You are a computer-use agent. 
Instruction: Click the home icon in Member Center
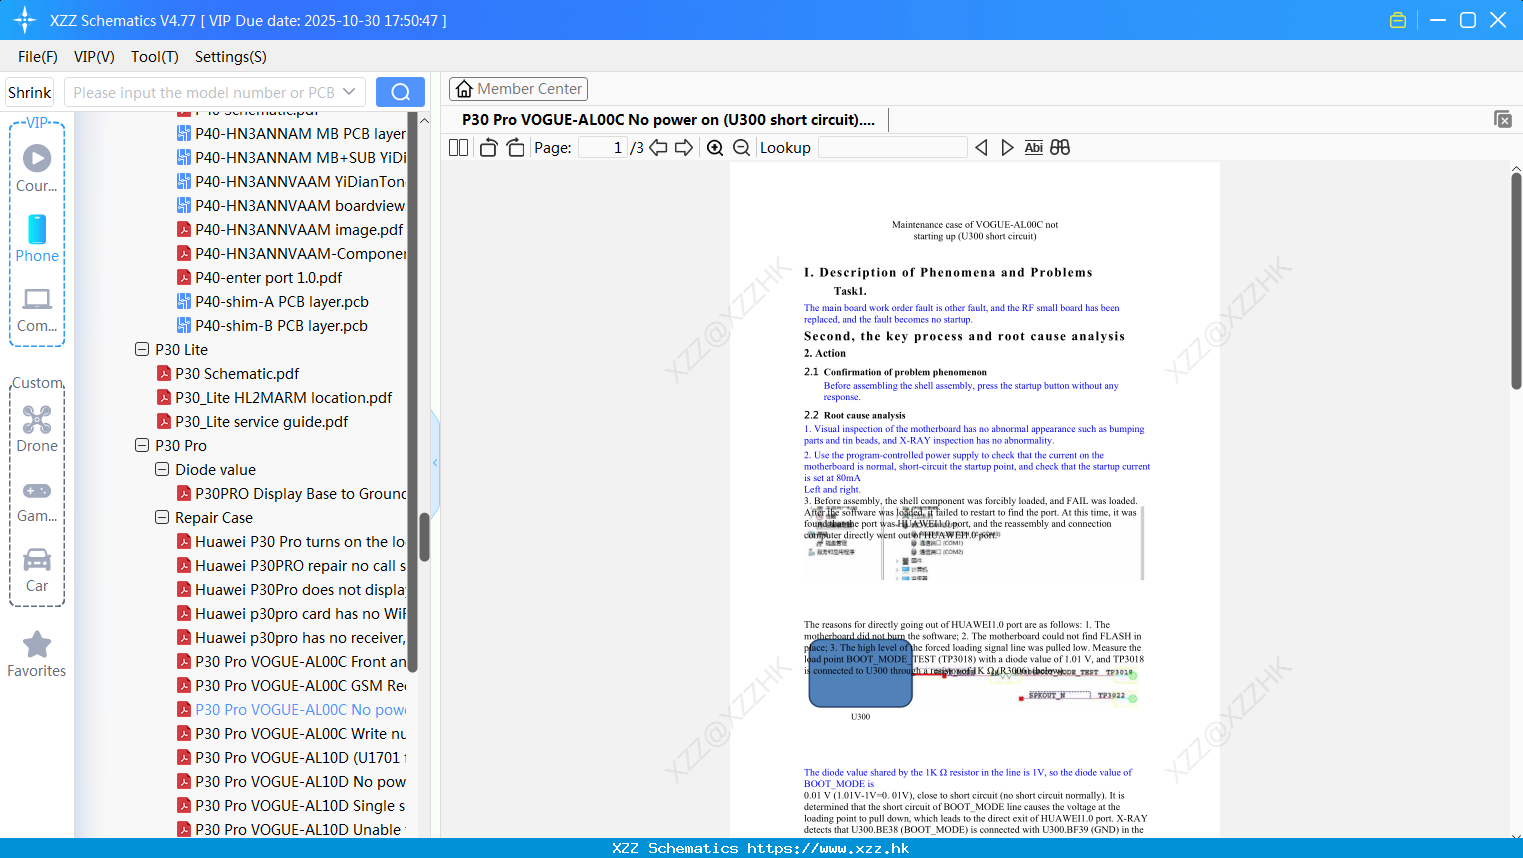click(x=464, y=89)
